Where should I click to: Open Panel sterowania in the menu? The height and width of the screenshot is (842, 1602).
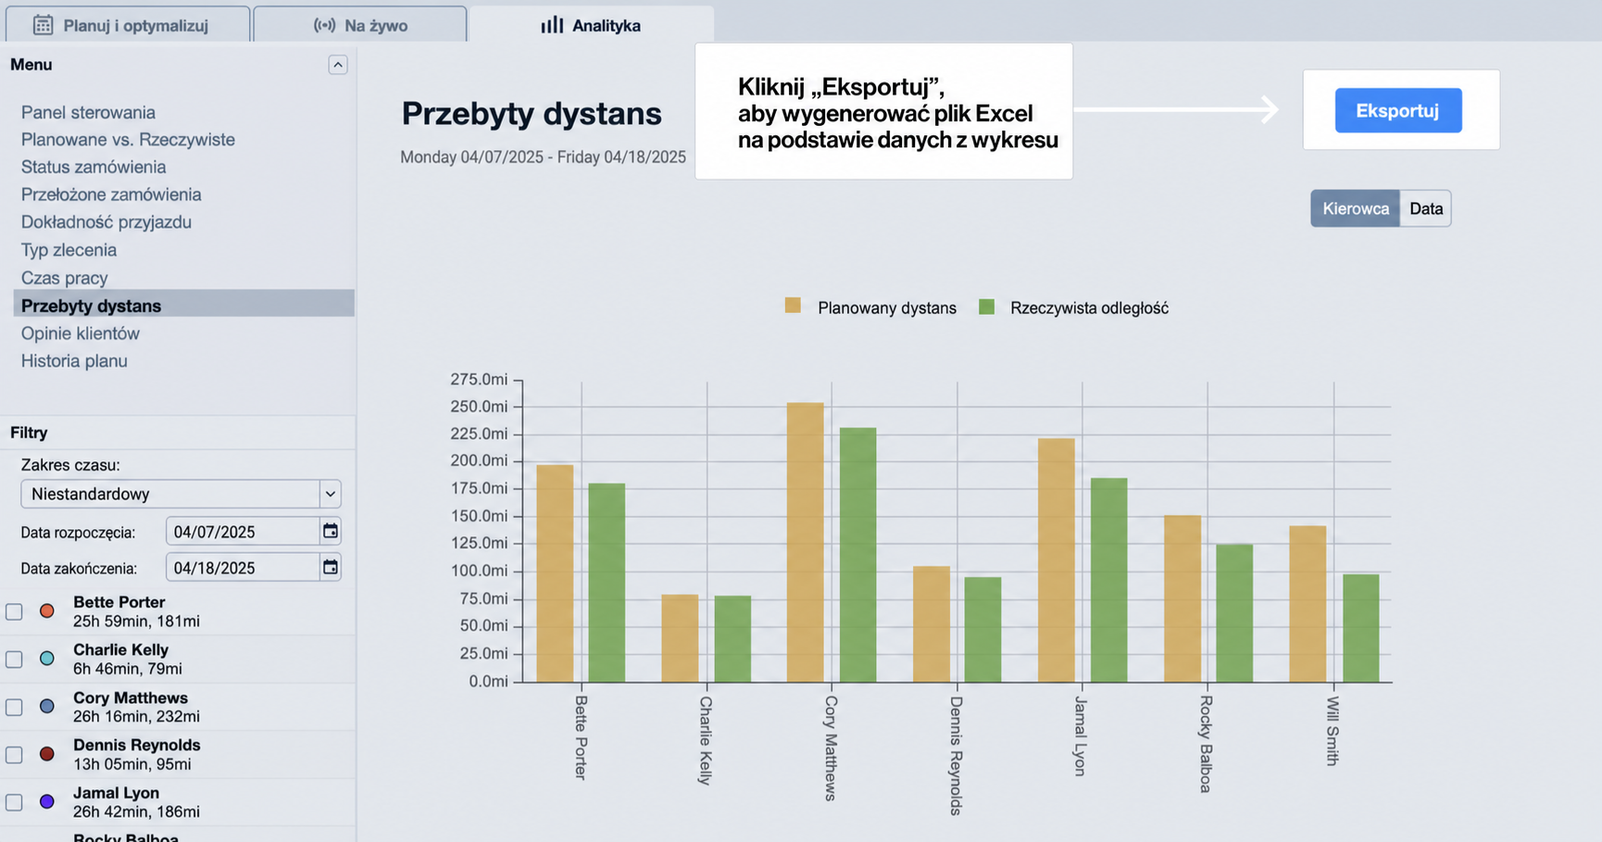pos(88,112)
